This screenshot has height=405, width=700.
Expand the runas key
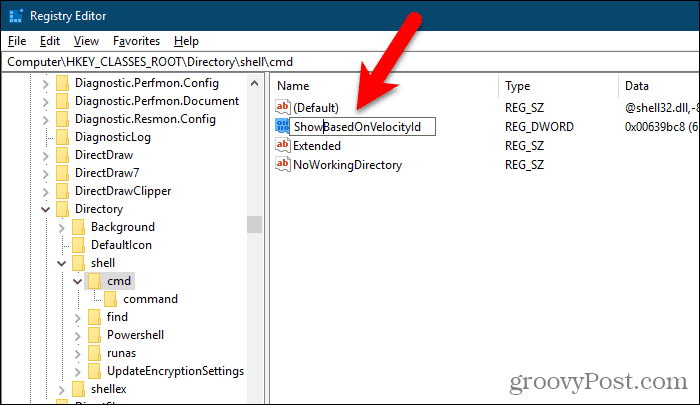pyautogui.click(x=78, y=353)
